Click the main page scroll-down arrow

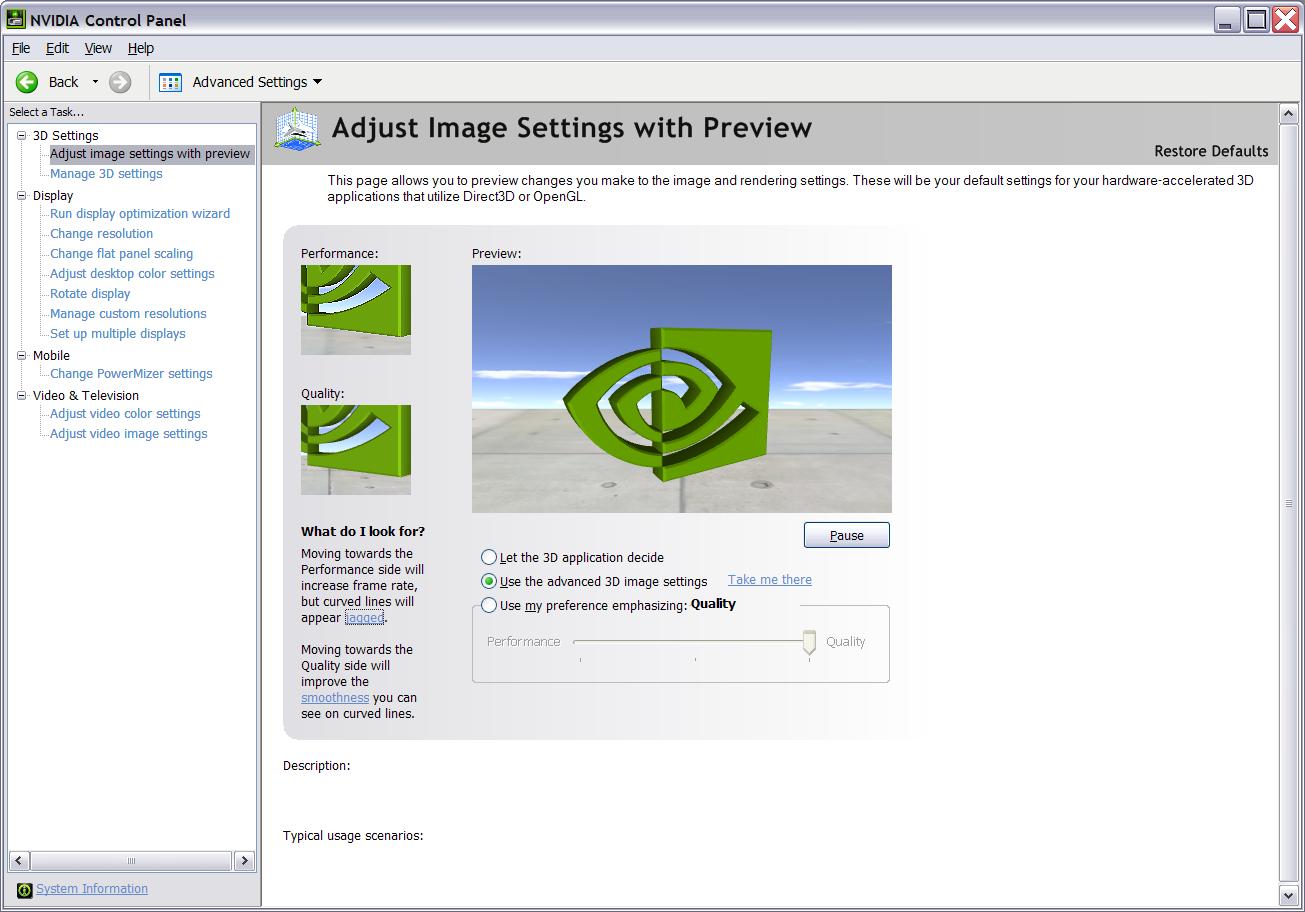tap(1288, 894)
